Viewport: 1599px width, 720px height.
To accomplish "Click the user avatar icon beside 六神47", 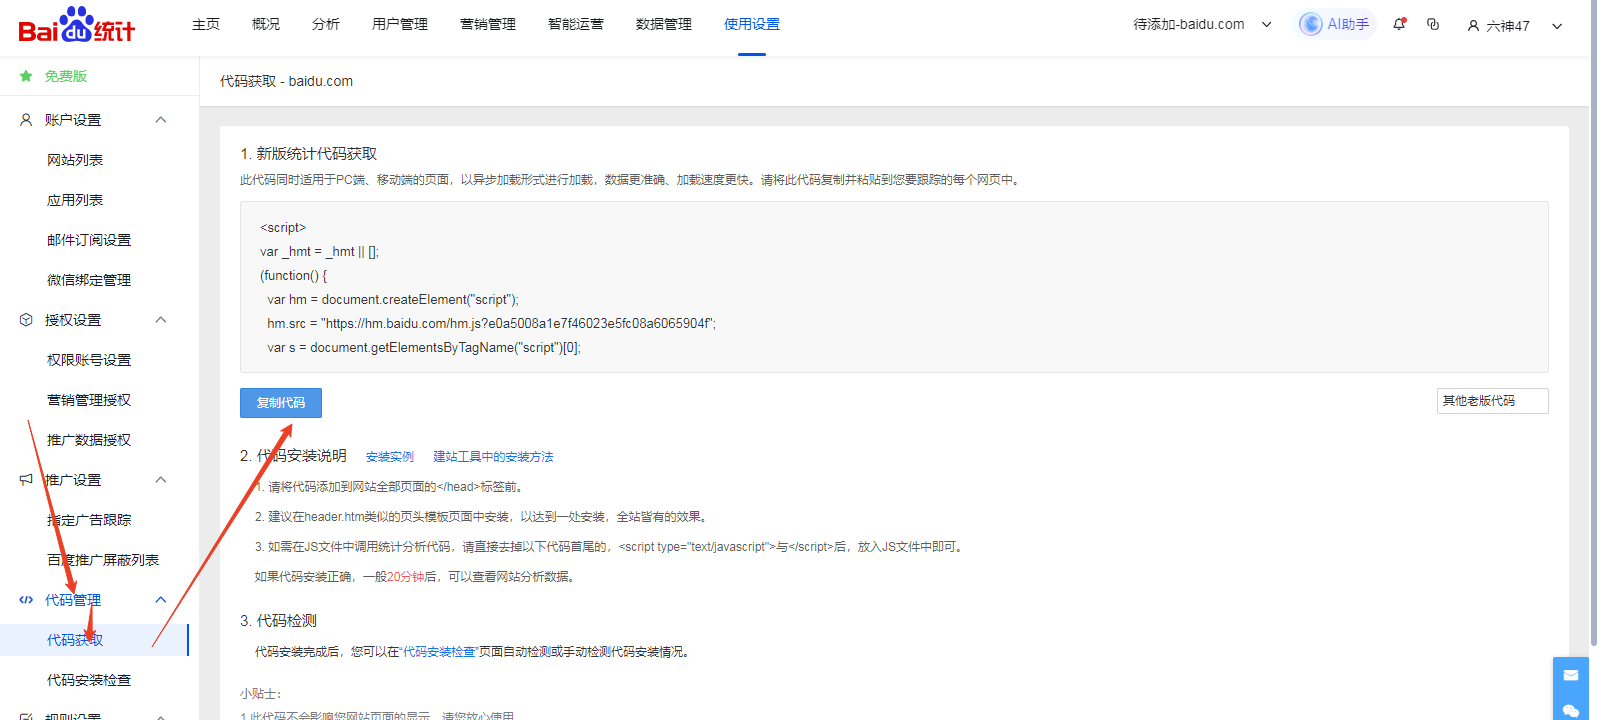I will point(1473,26).
